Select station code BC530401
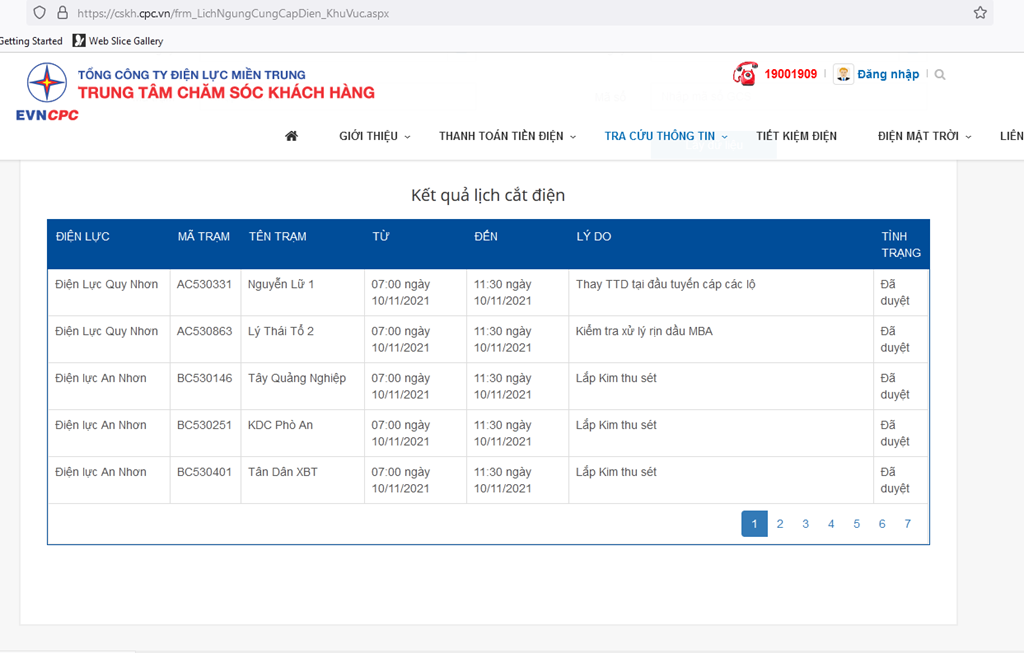Screen dimensions: 1024x653 click(x=204, y=472)
